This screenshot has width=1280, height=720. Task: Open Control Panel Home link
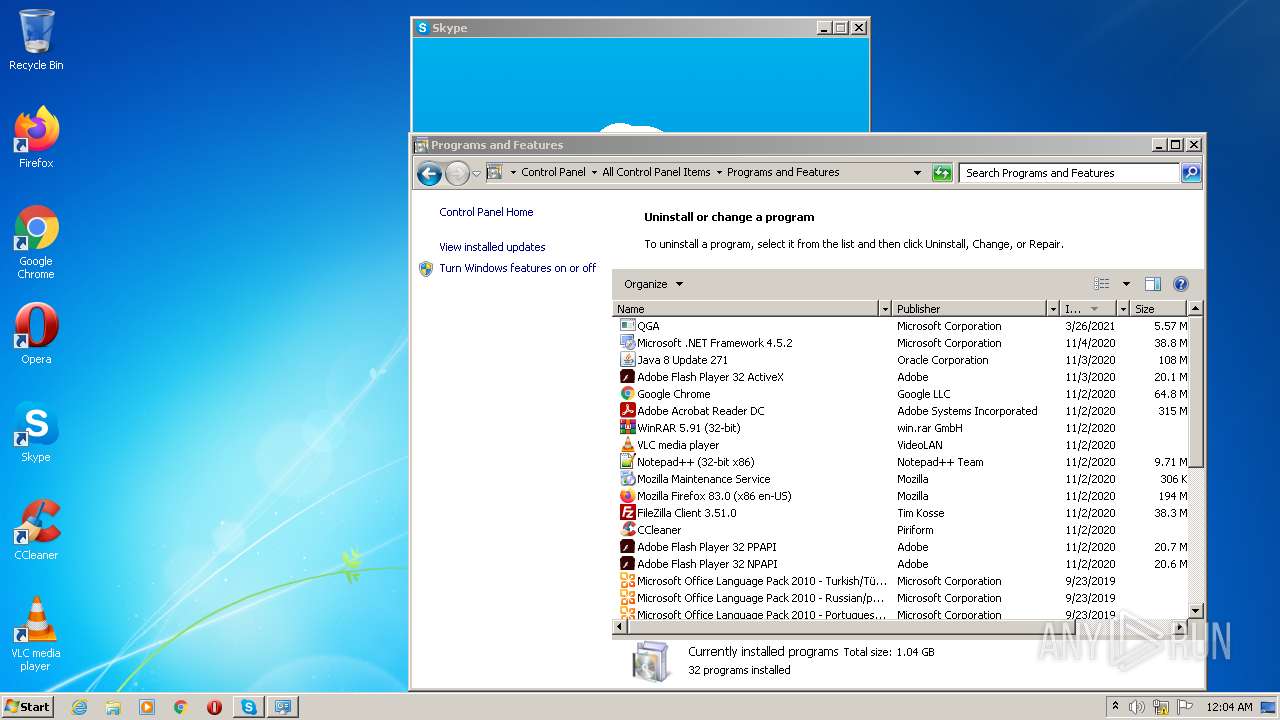click(x=486, y=212)
